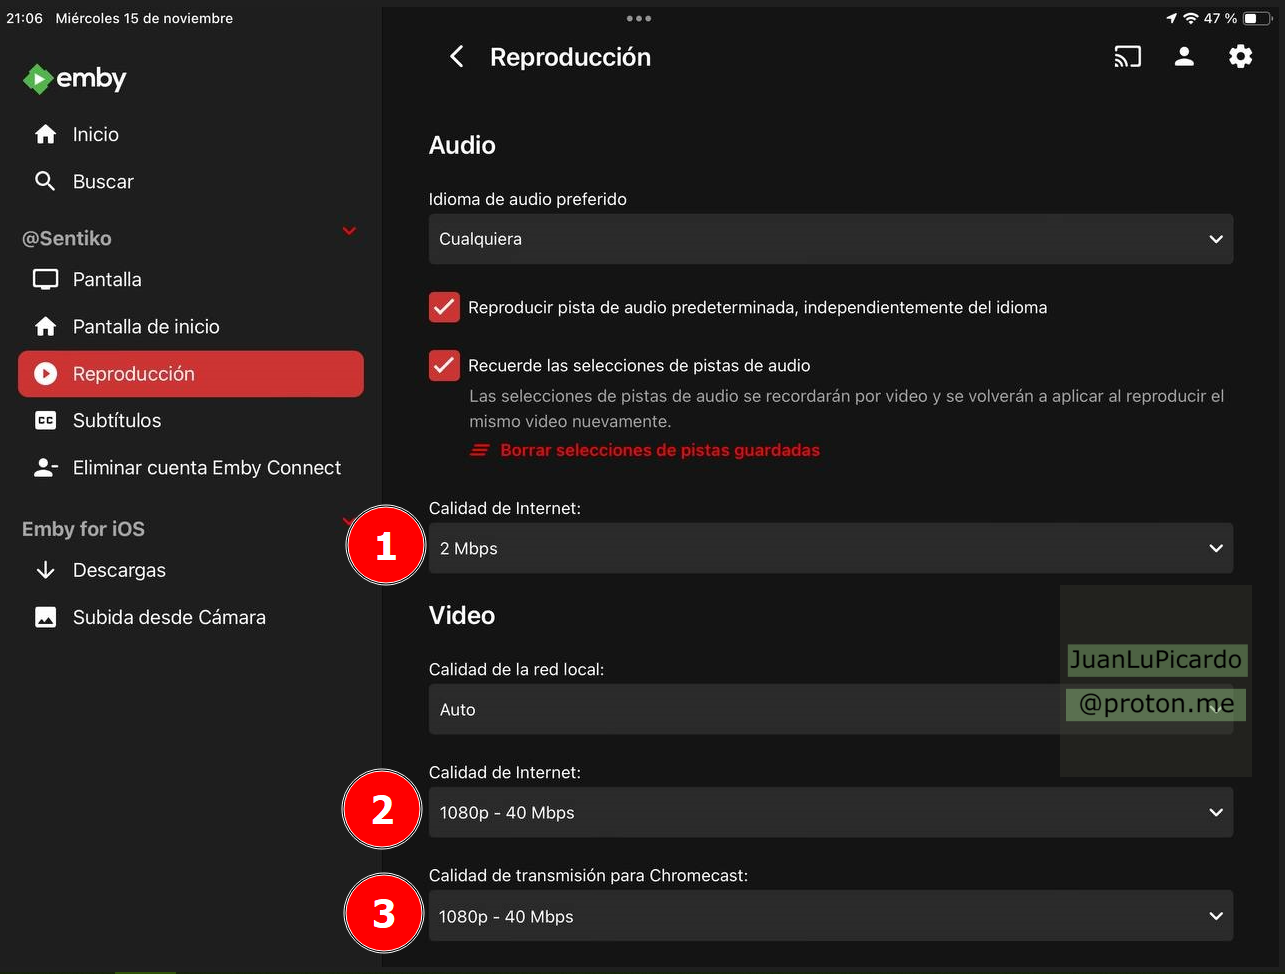The height and width of the screenshot is (974, 1285).
Task: Go to Subtítulos settings
Action: [116, 421]
